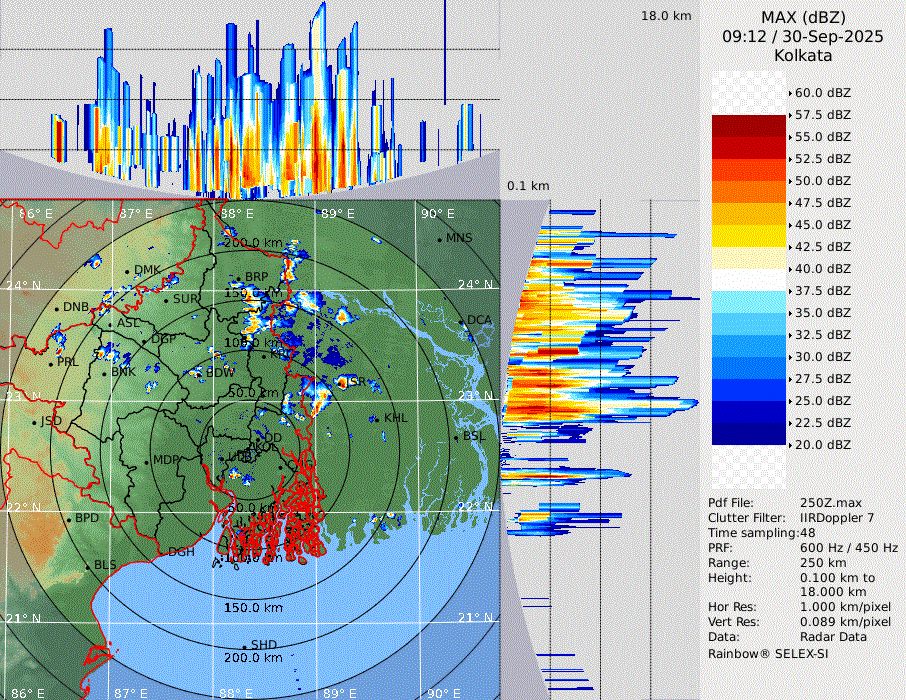Pick the JSD station marker
906x700 pixels.
(34, 422)
